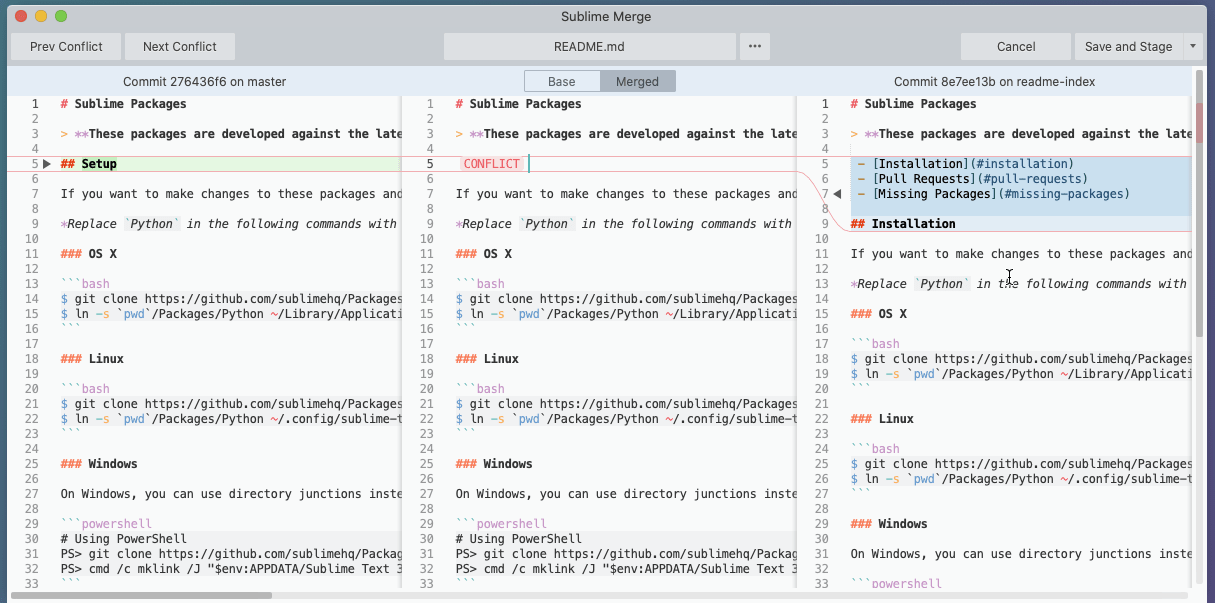Image resolution: width=1215 pixels, height=603 pixels.
Task: Click the CONFLICT marker on merged line 5
Action: point(490,163)
